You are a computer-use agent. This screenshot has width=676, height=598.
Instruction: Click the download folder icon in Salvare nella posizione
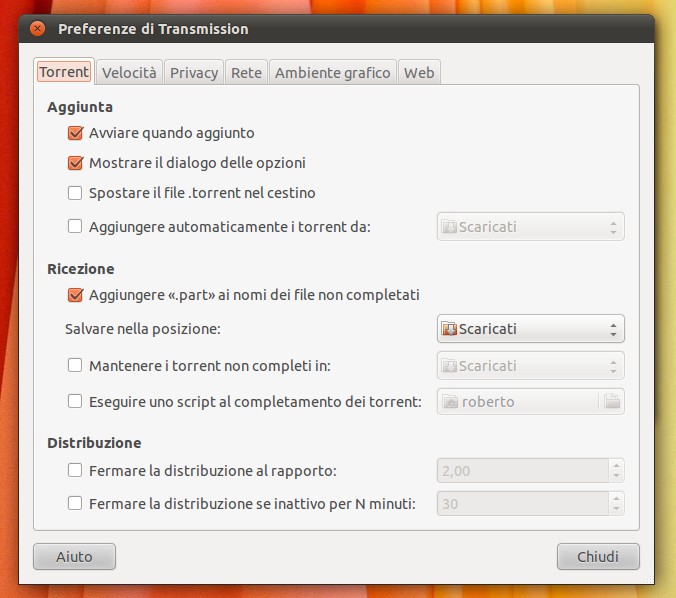449,329
